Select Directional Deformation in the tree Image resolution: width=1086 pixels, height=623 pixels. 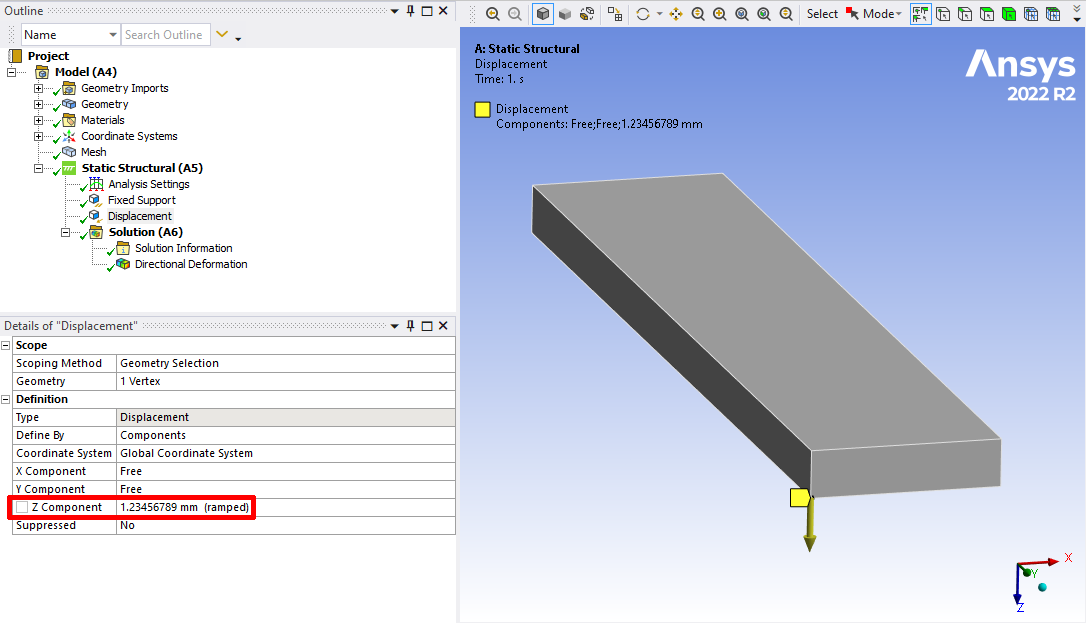click(190, 264)
